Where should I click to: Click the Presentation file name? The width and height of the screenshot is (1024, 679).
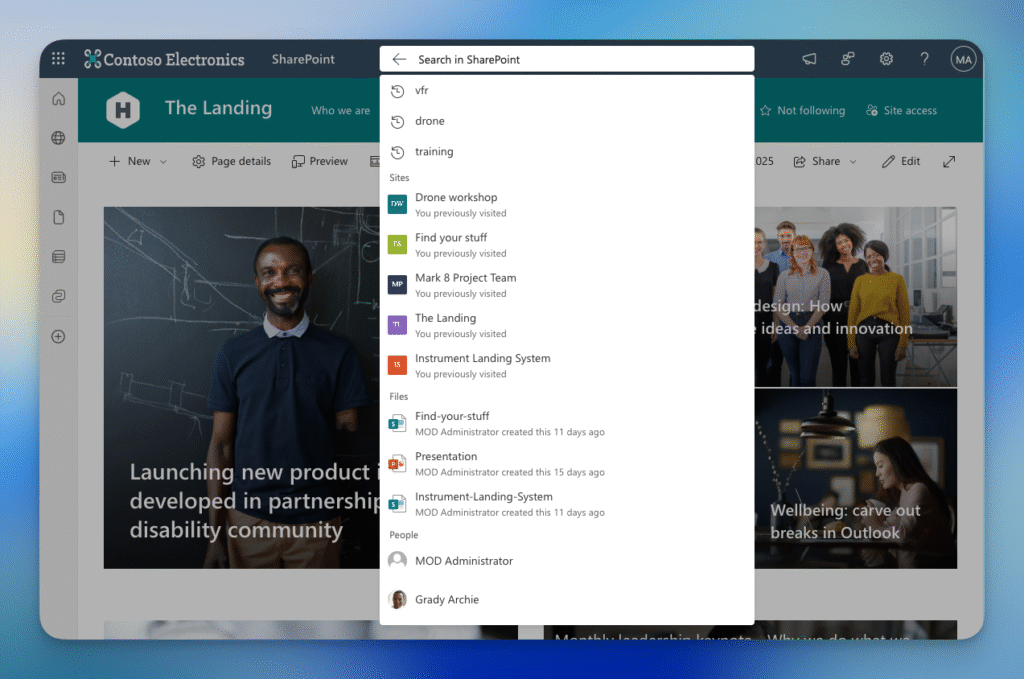[446, 456]
